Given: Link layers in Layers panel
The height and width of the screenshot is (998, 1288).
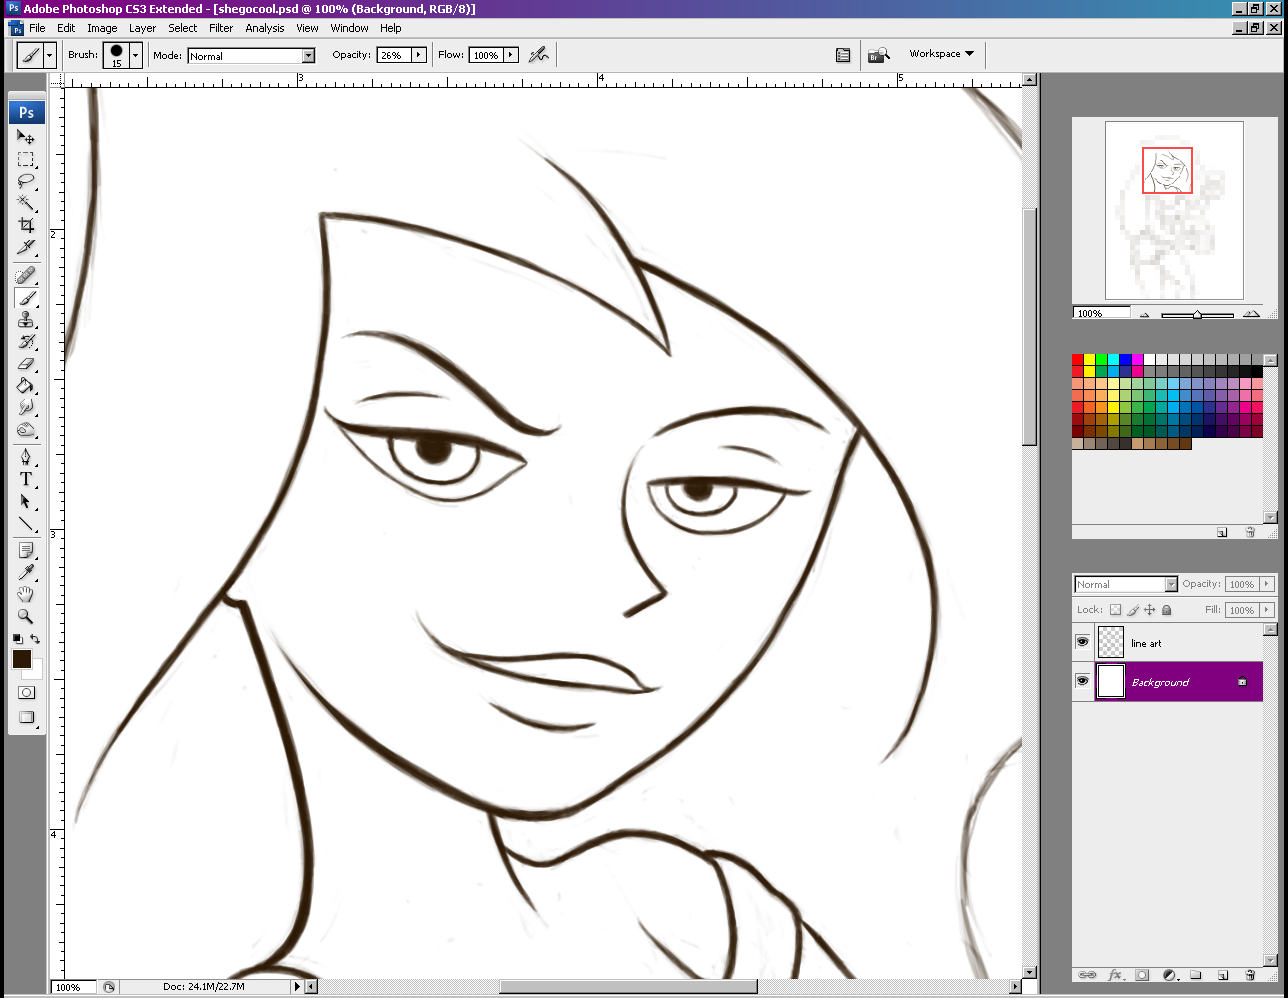Looking at the screenshot, I should tap(1087, 975).
